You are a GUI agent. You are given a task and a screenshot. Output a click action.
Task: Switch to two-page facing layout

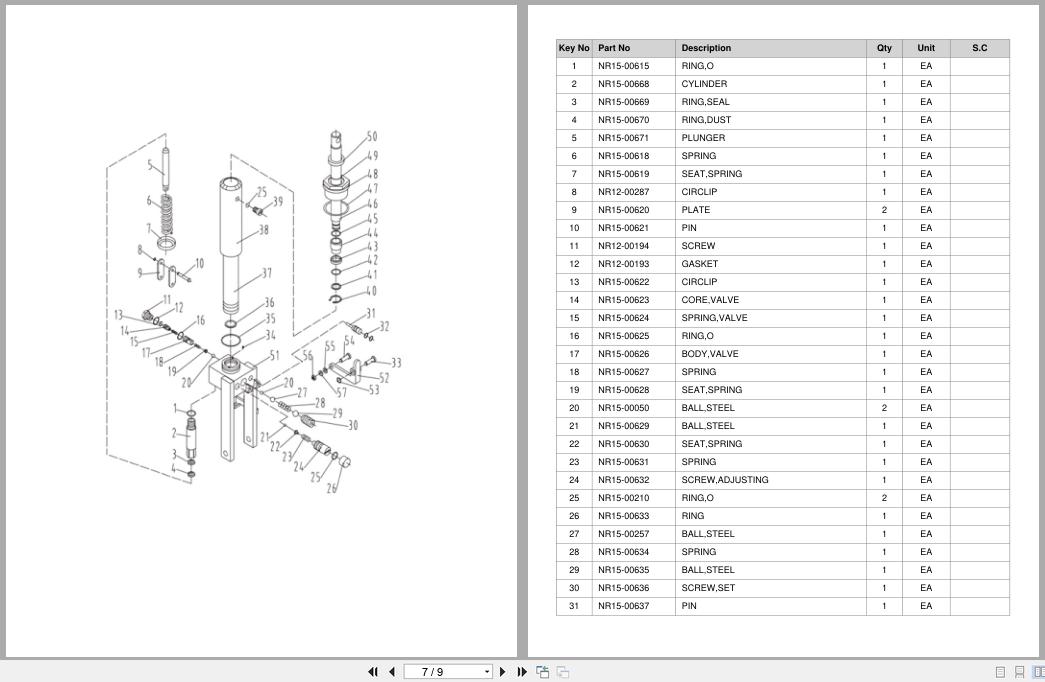pyautogui.click(x=1038, y=672)
